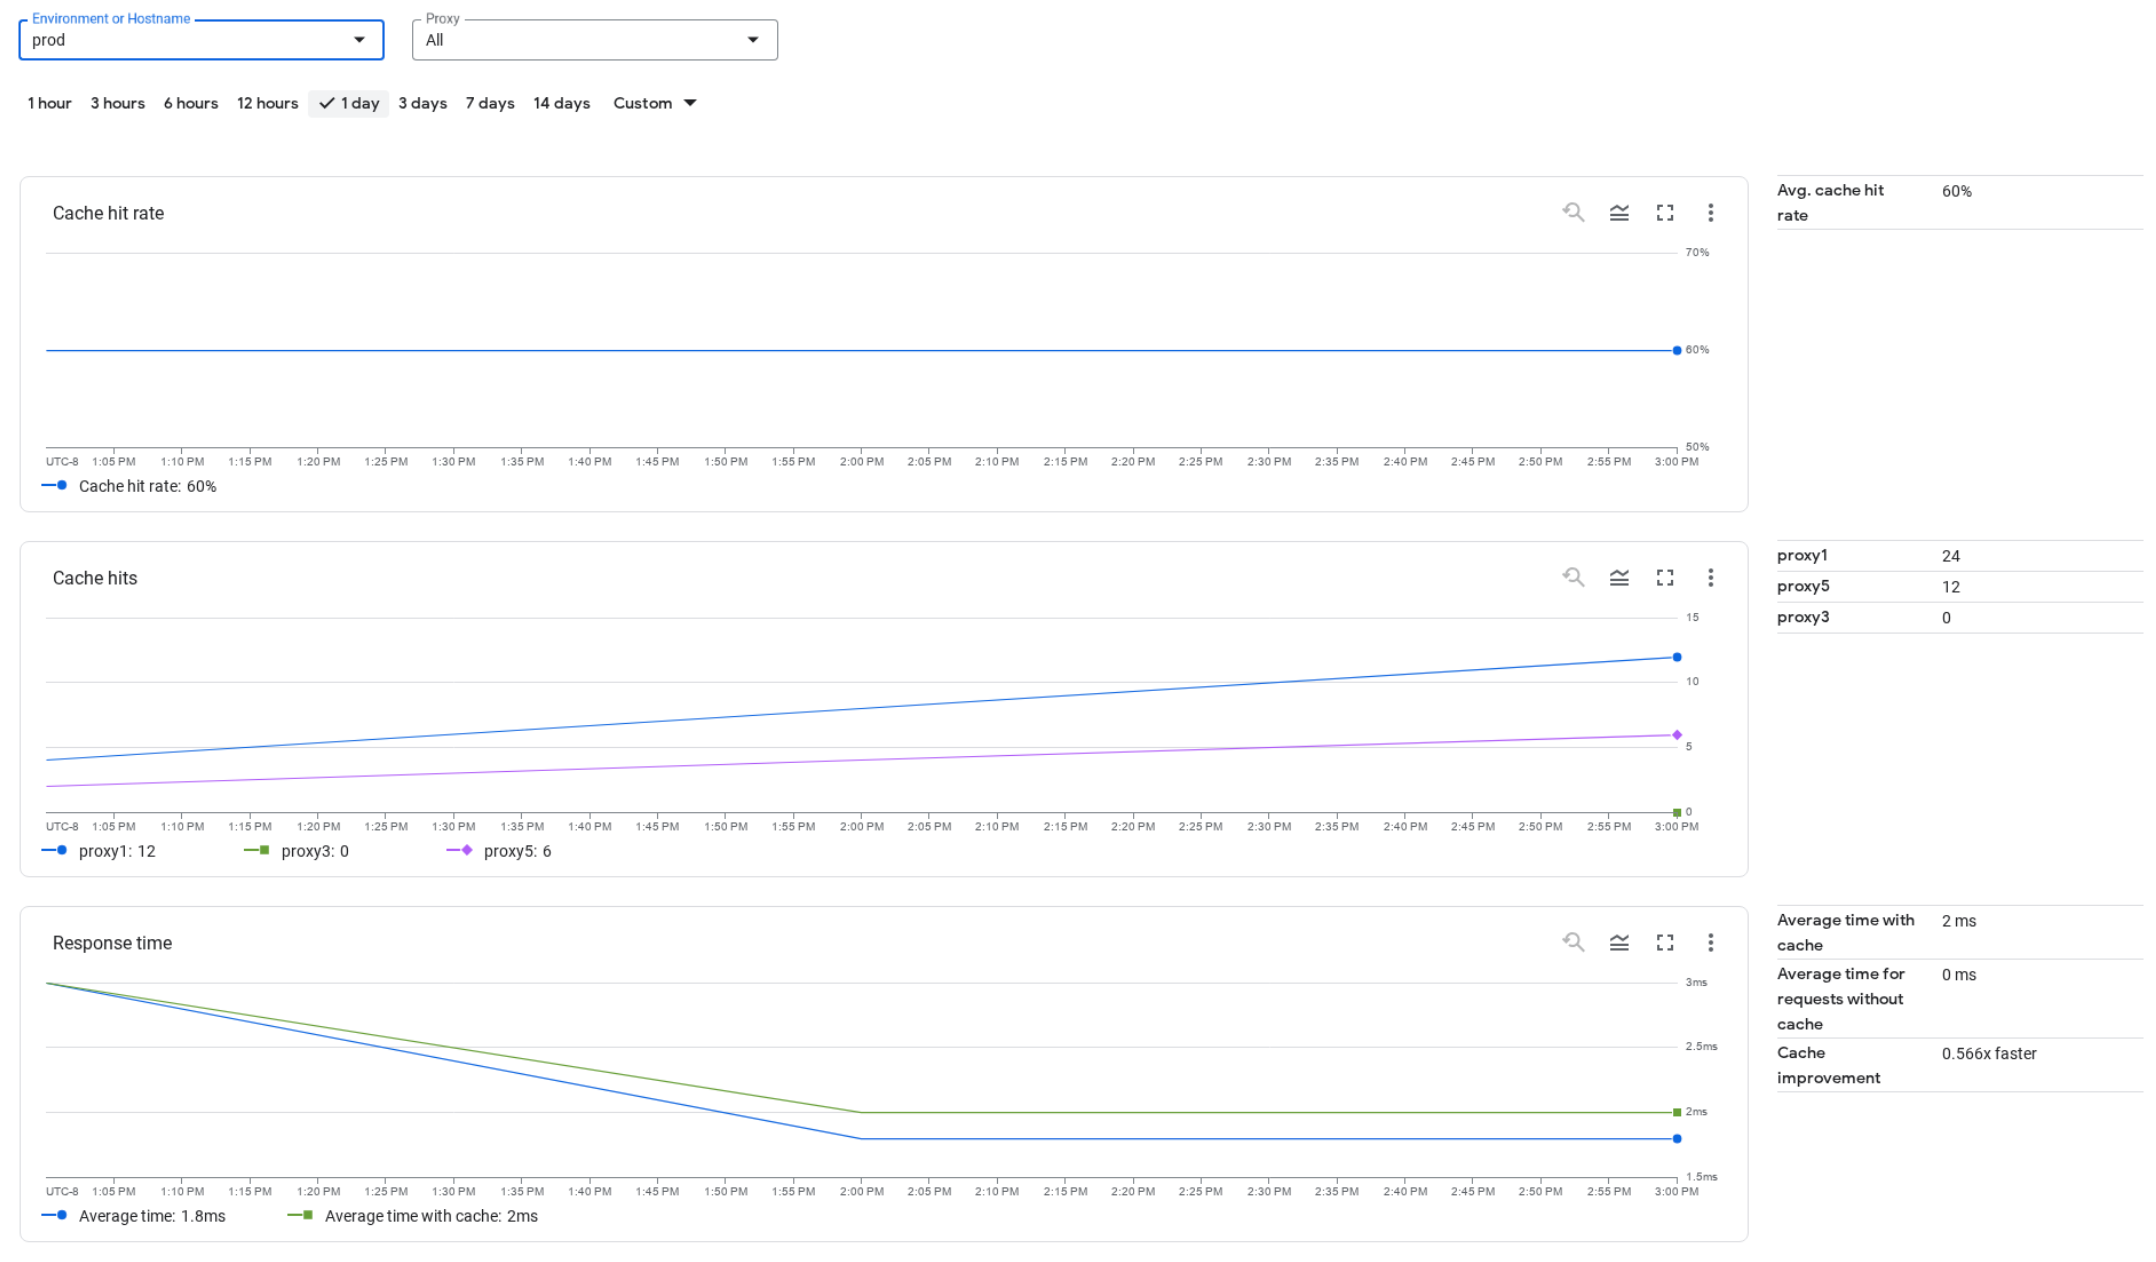2156x1262 pixels.
Task: Switch to the 1 hour time range
Action: tap(49, 103)
